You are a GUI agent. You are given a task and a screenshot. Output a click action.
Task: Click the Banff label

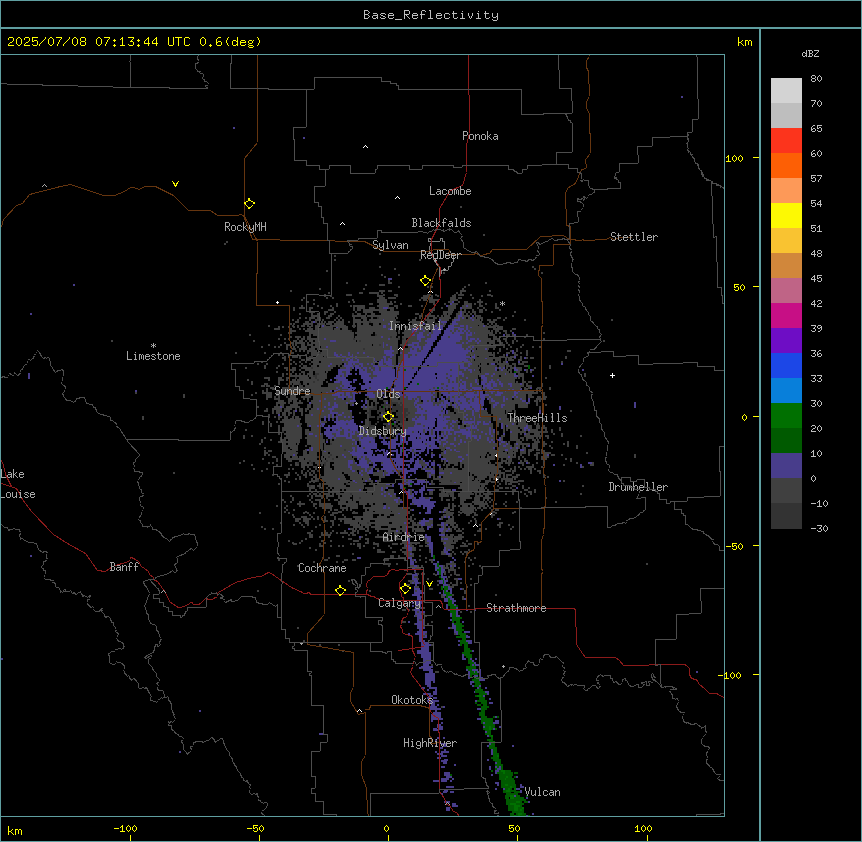124,567
